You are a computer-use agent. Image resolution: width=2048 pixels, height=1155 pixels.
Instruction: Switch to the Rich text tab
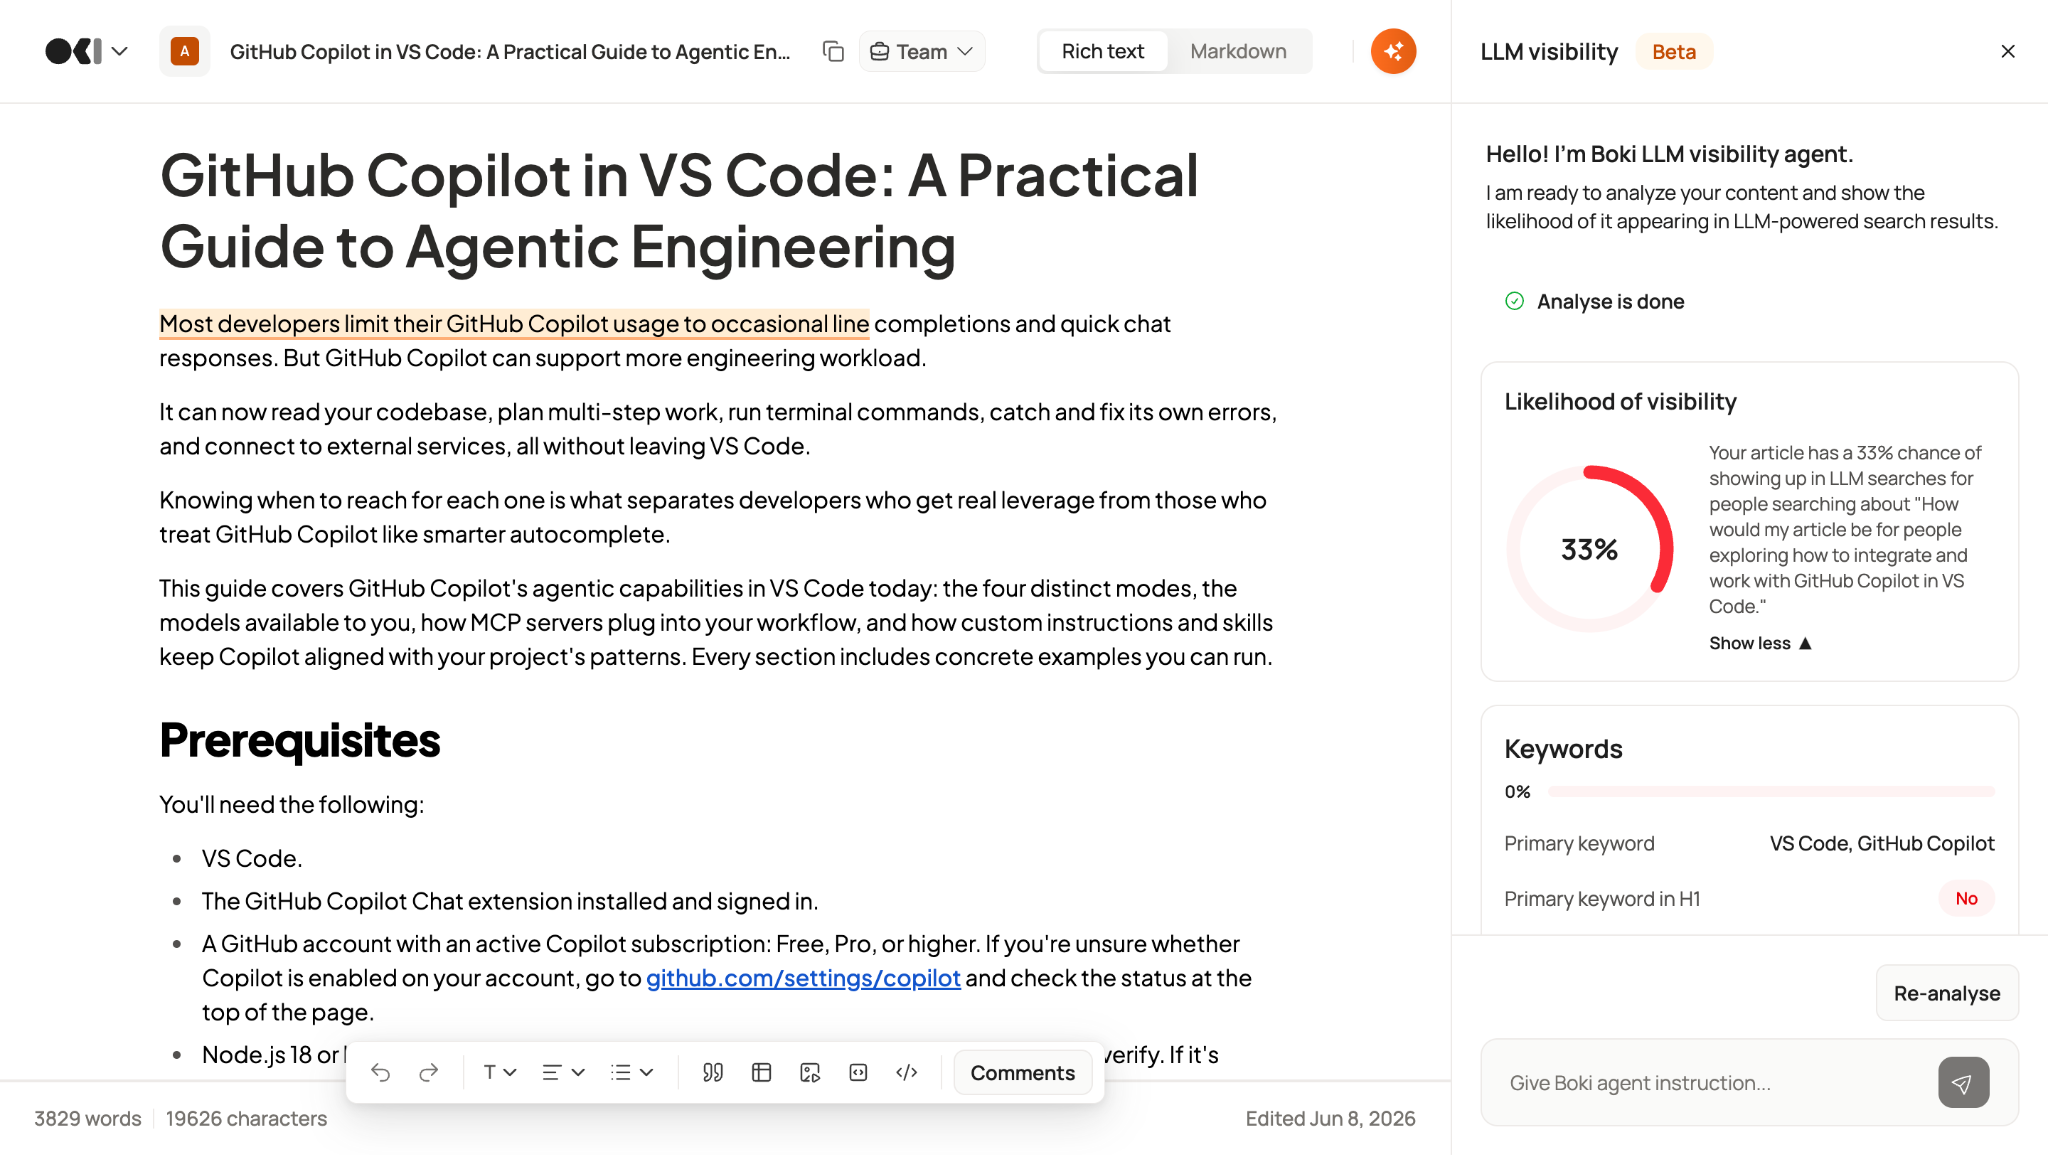click(1103, 51)
